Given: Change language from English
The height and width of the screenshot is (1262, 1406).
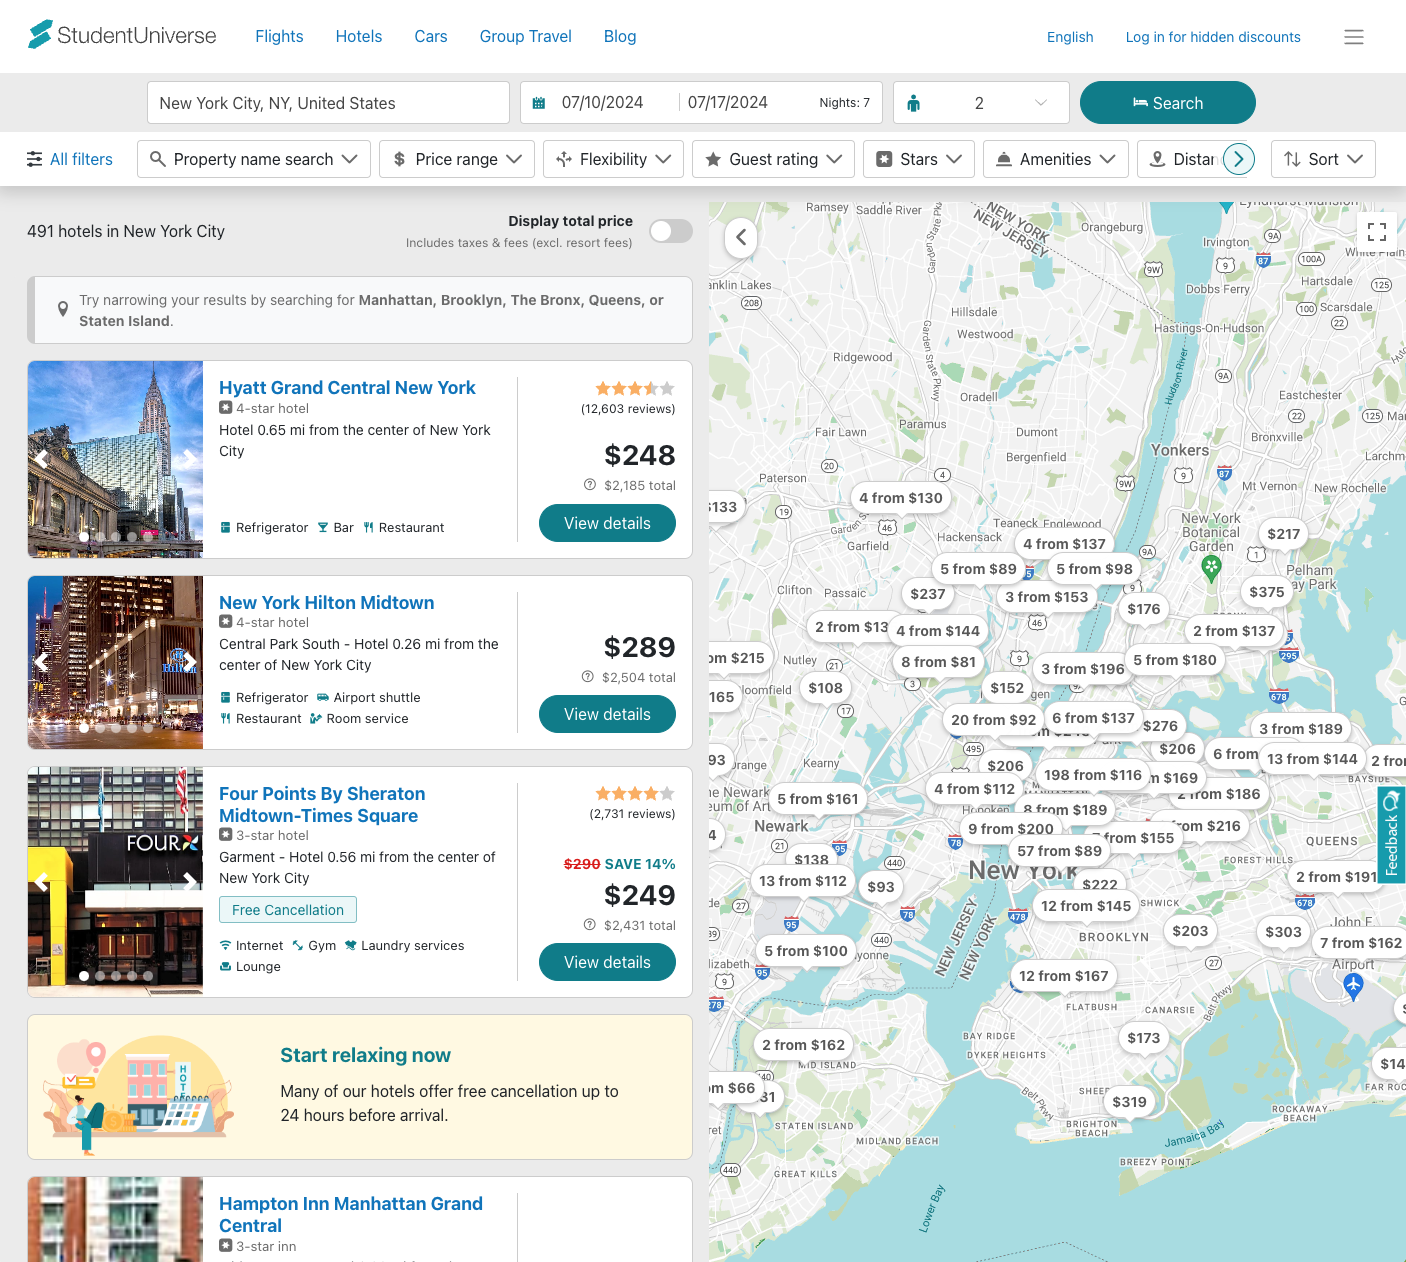Looking at the screenshot, I should pos(1070,37).
